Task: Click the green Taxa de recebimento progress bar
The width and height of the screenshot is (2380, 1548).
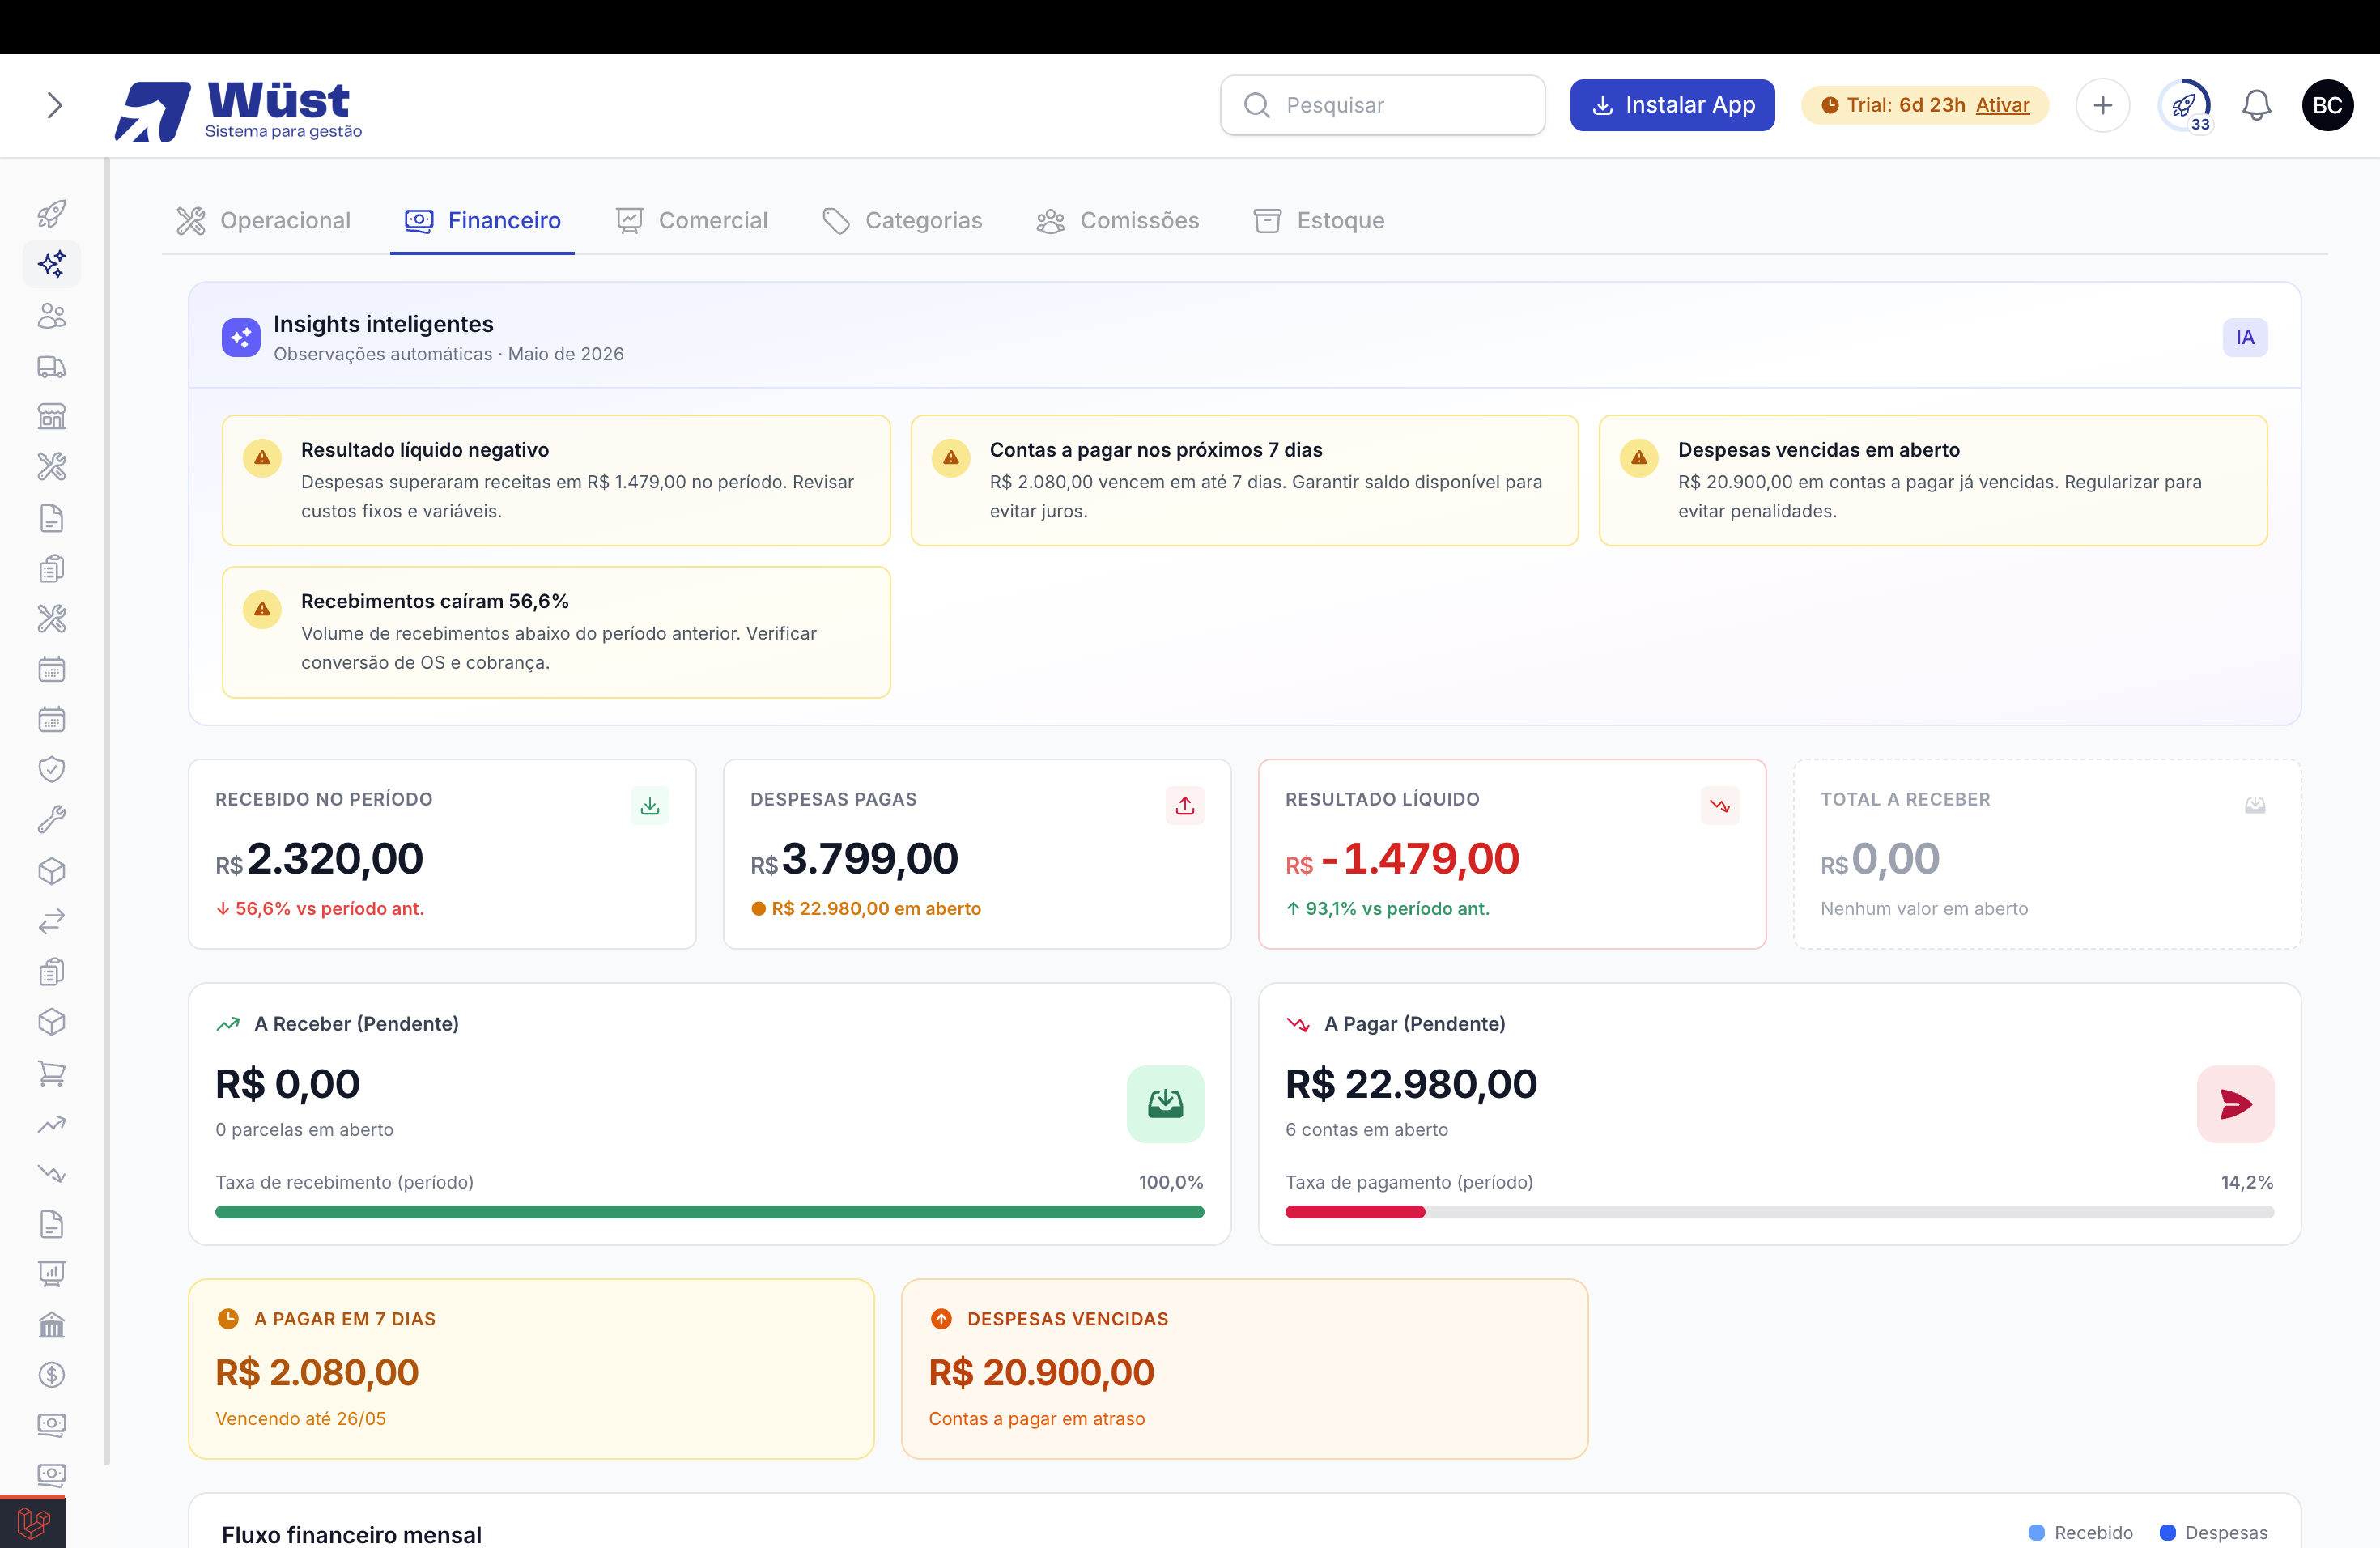Action: (x=709, y=1212)
